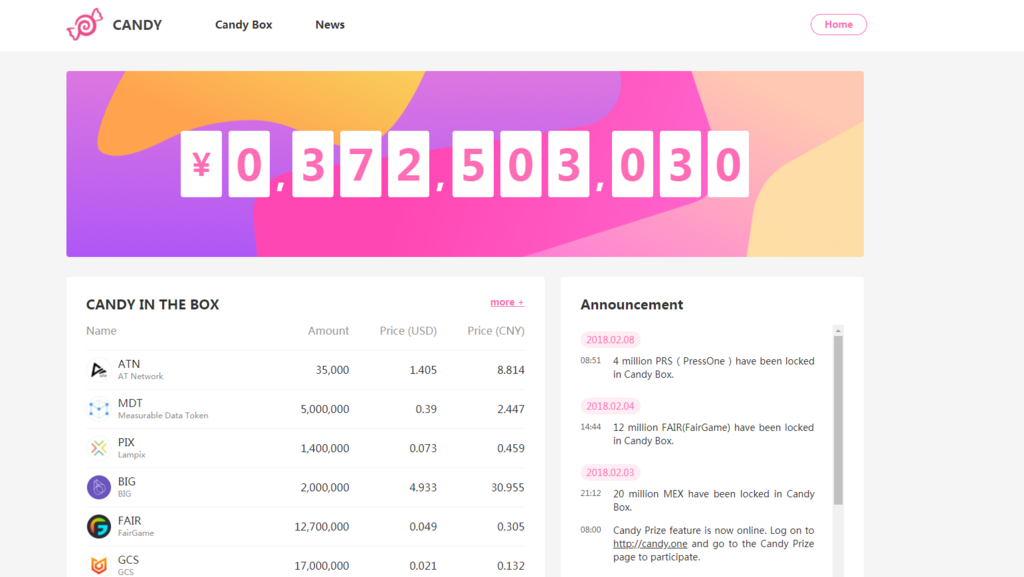
Task: Click the AT Network subtitle
Action: [x=140, y=377]
